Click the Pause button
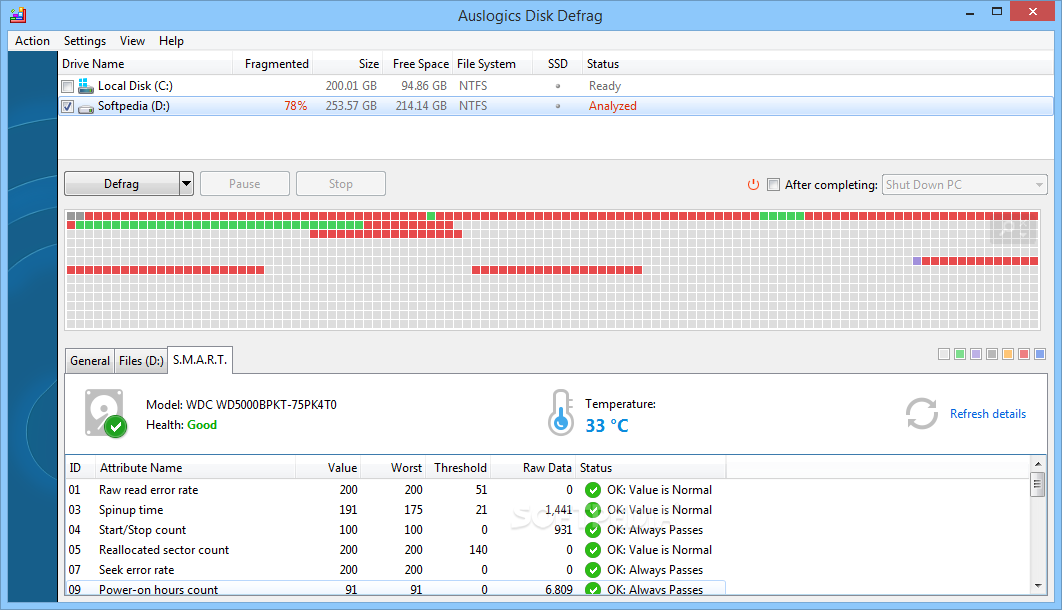The height and width of the screenshot is (610, 1062). pyautogui.click(x=245, y=183)
